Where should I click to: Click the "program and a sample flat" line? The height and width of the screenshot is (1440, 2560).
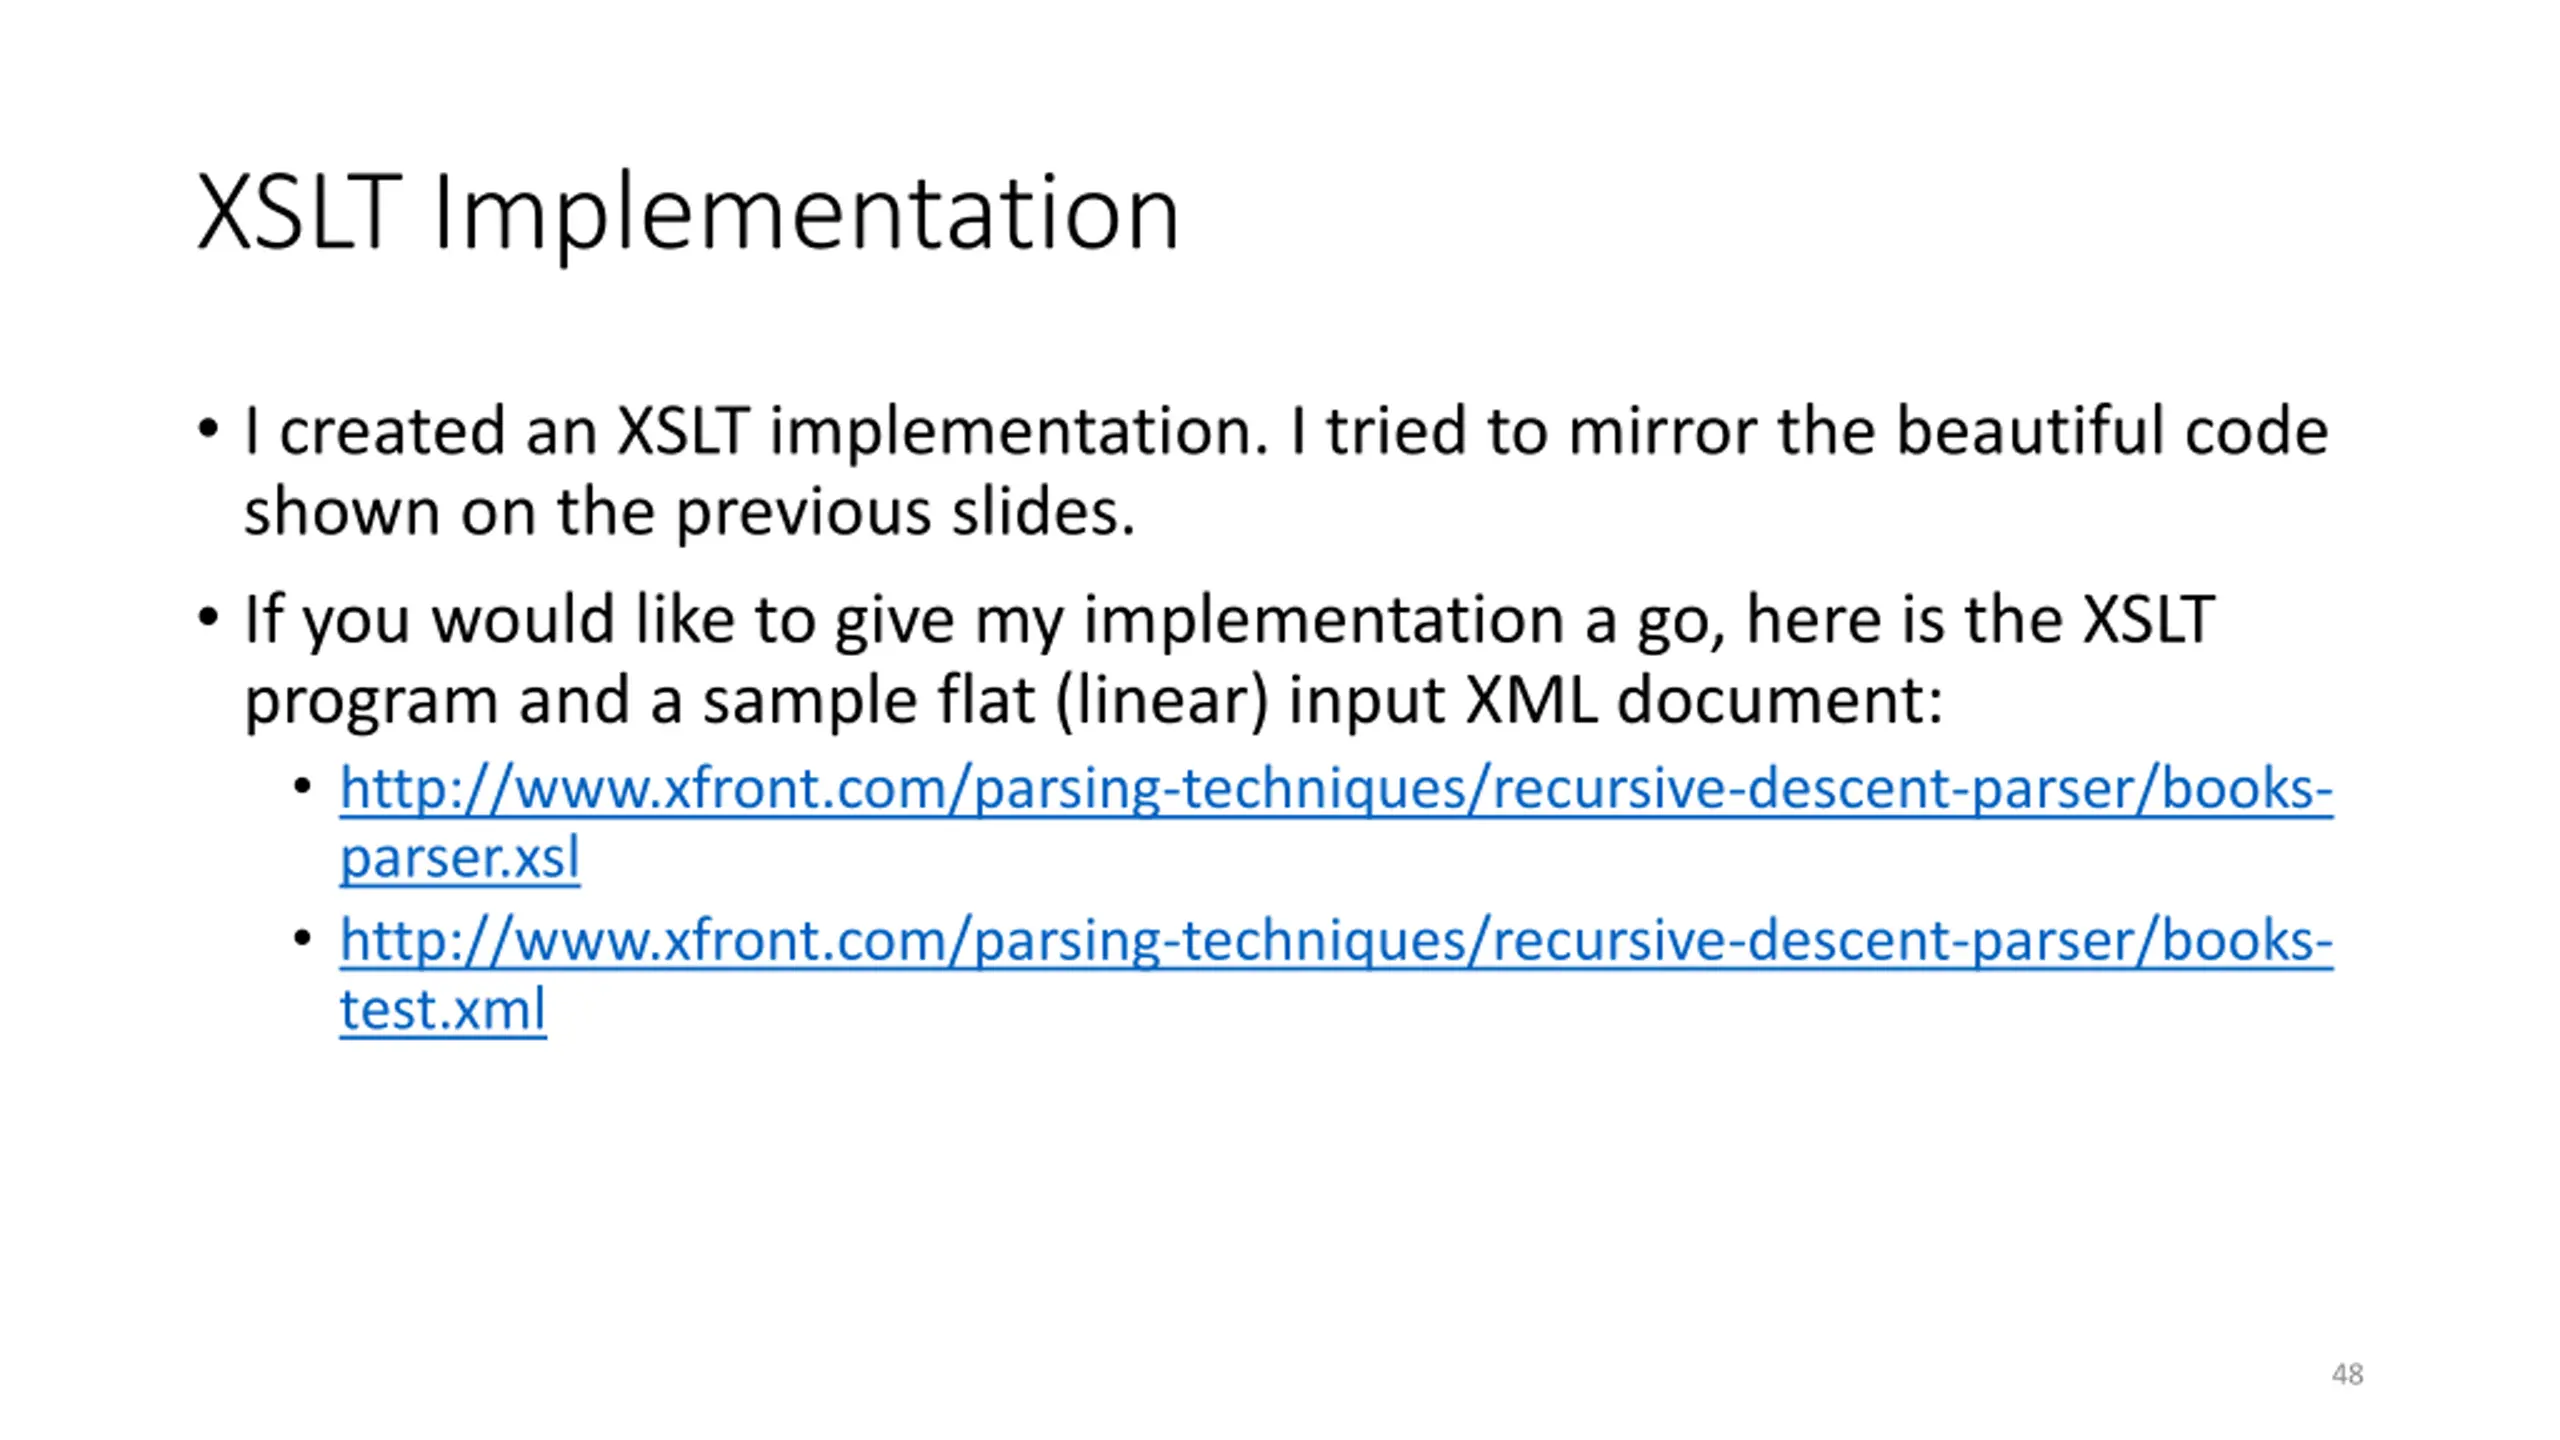(1094, 700)
